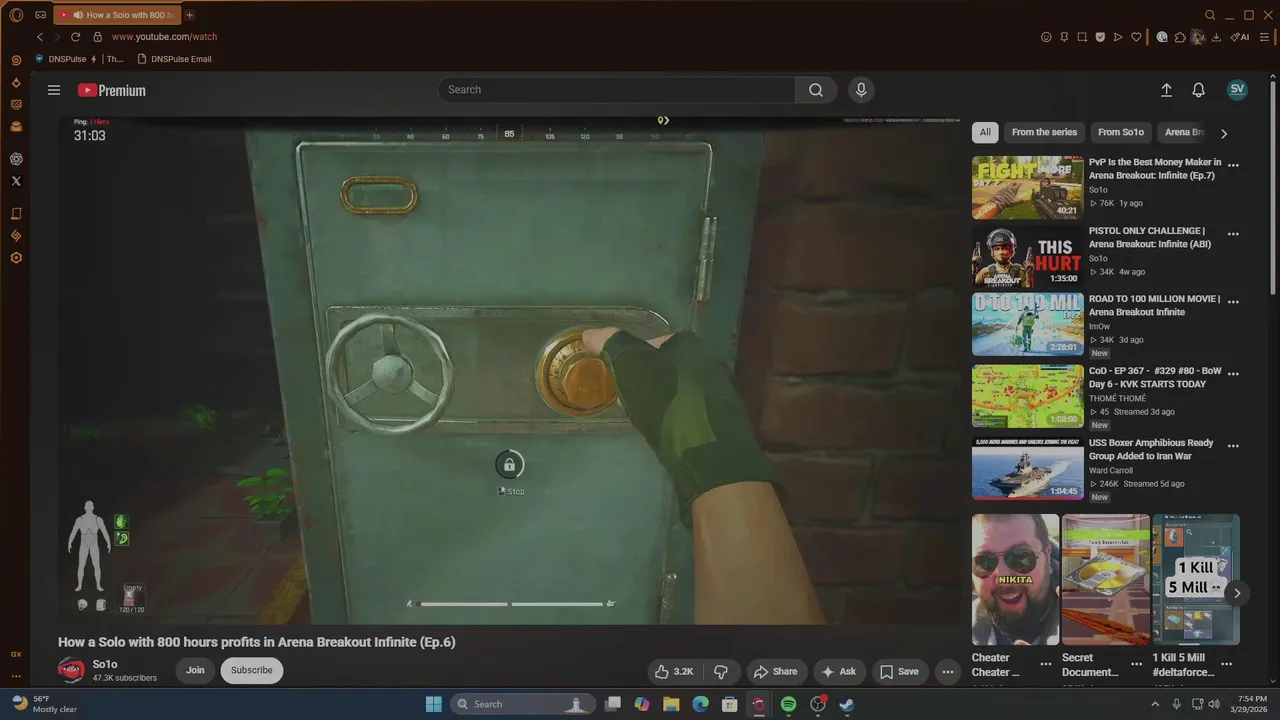The height and width of the screenshot is (720, 1280).
Task: Select the From So1o chip
Action: pyautogui.click(x=1120, y=132)
